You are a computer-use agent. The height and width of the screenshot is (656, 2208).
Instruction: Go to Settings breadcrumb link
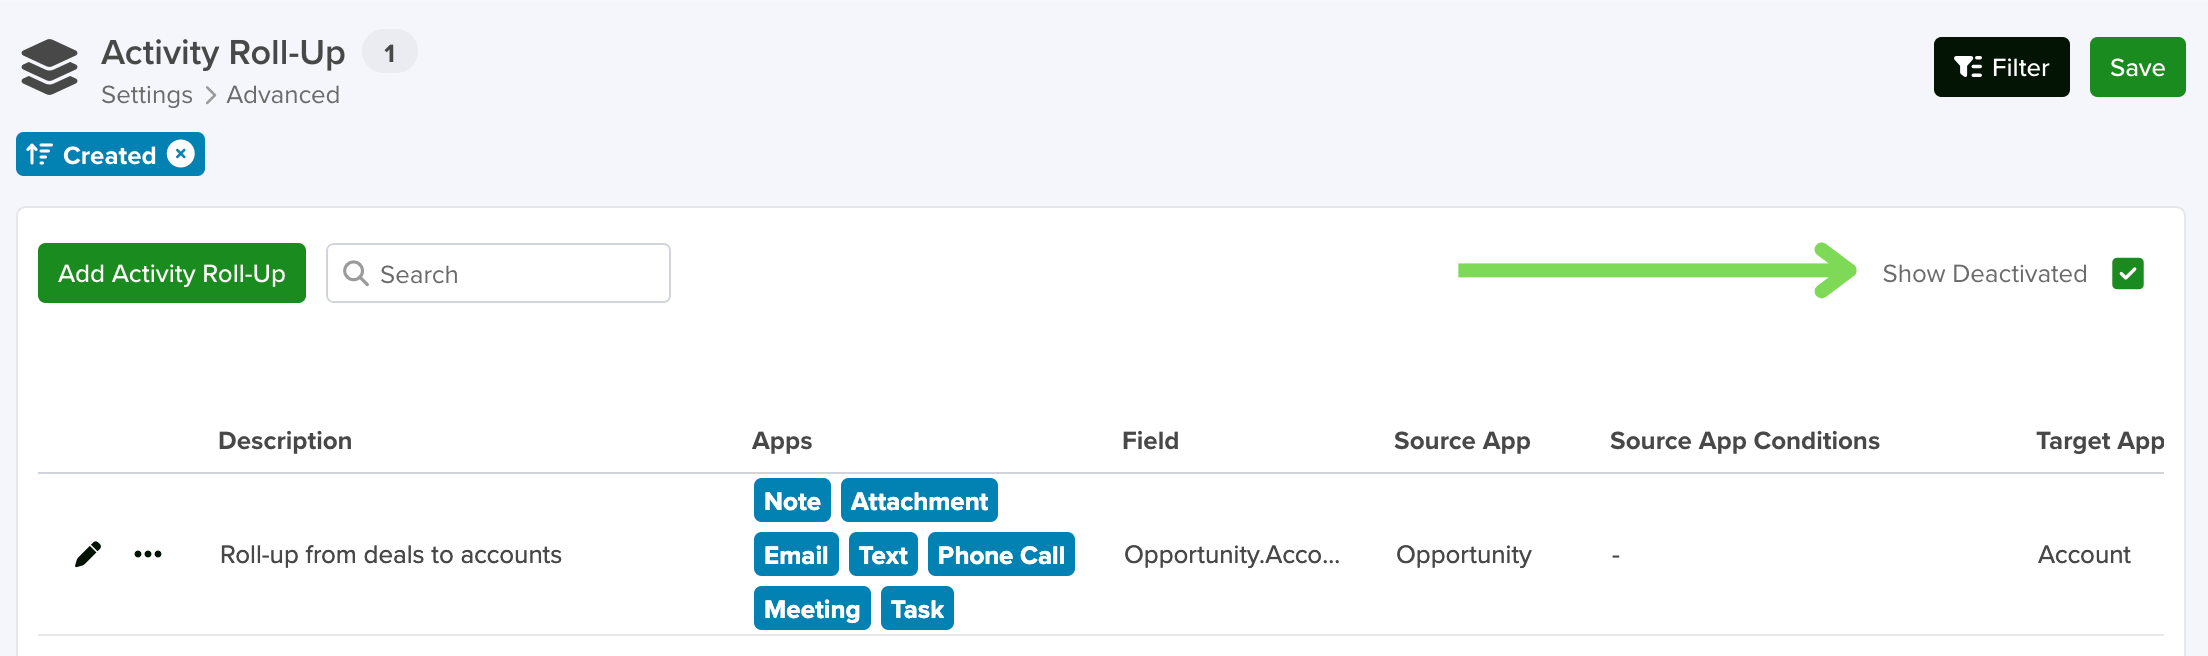(147, 95)
